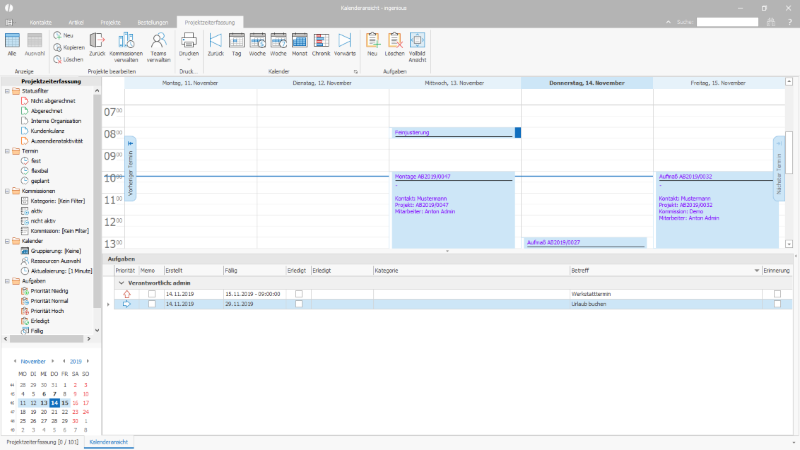Click Zurück in Projekte bearbeiten group

coord(97,44)
